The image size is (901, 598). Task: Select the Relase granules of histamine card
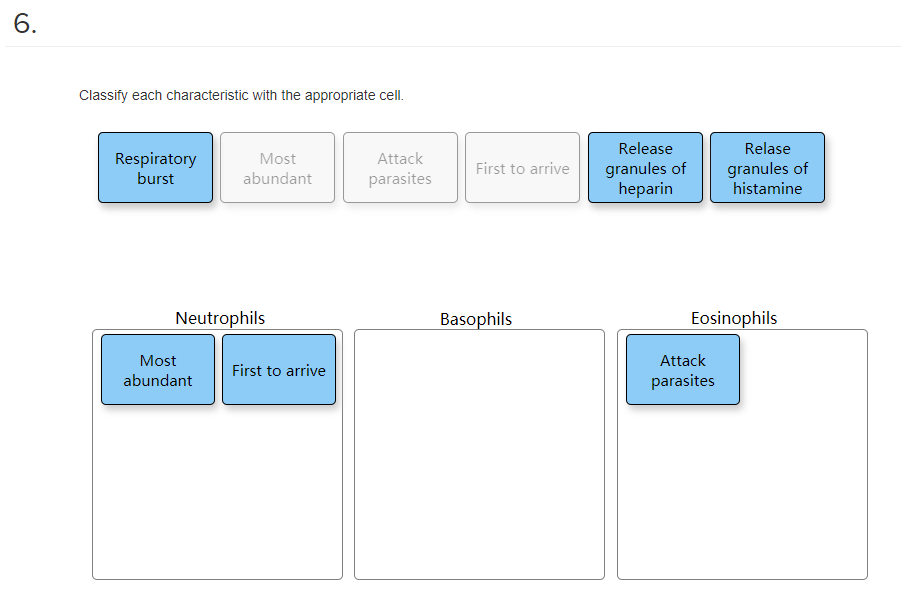767,167
